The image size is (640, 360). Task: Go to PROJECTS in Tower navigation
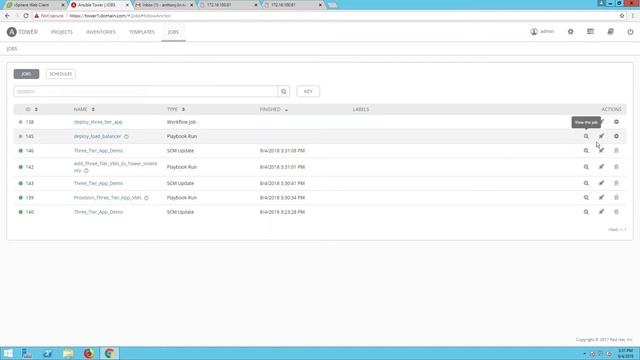(x=62, y=32)
